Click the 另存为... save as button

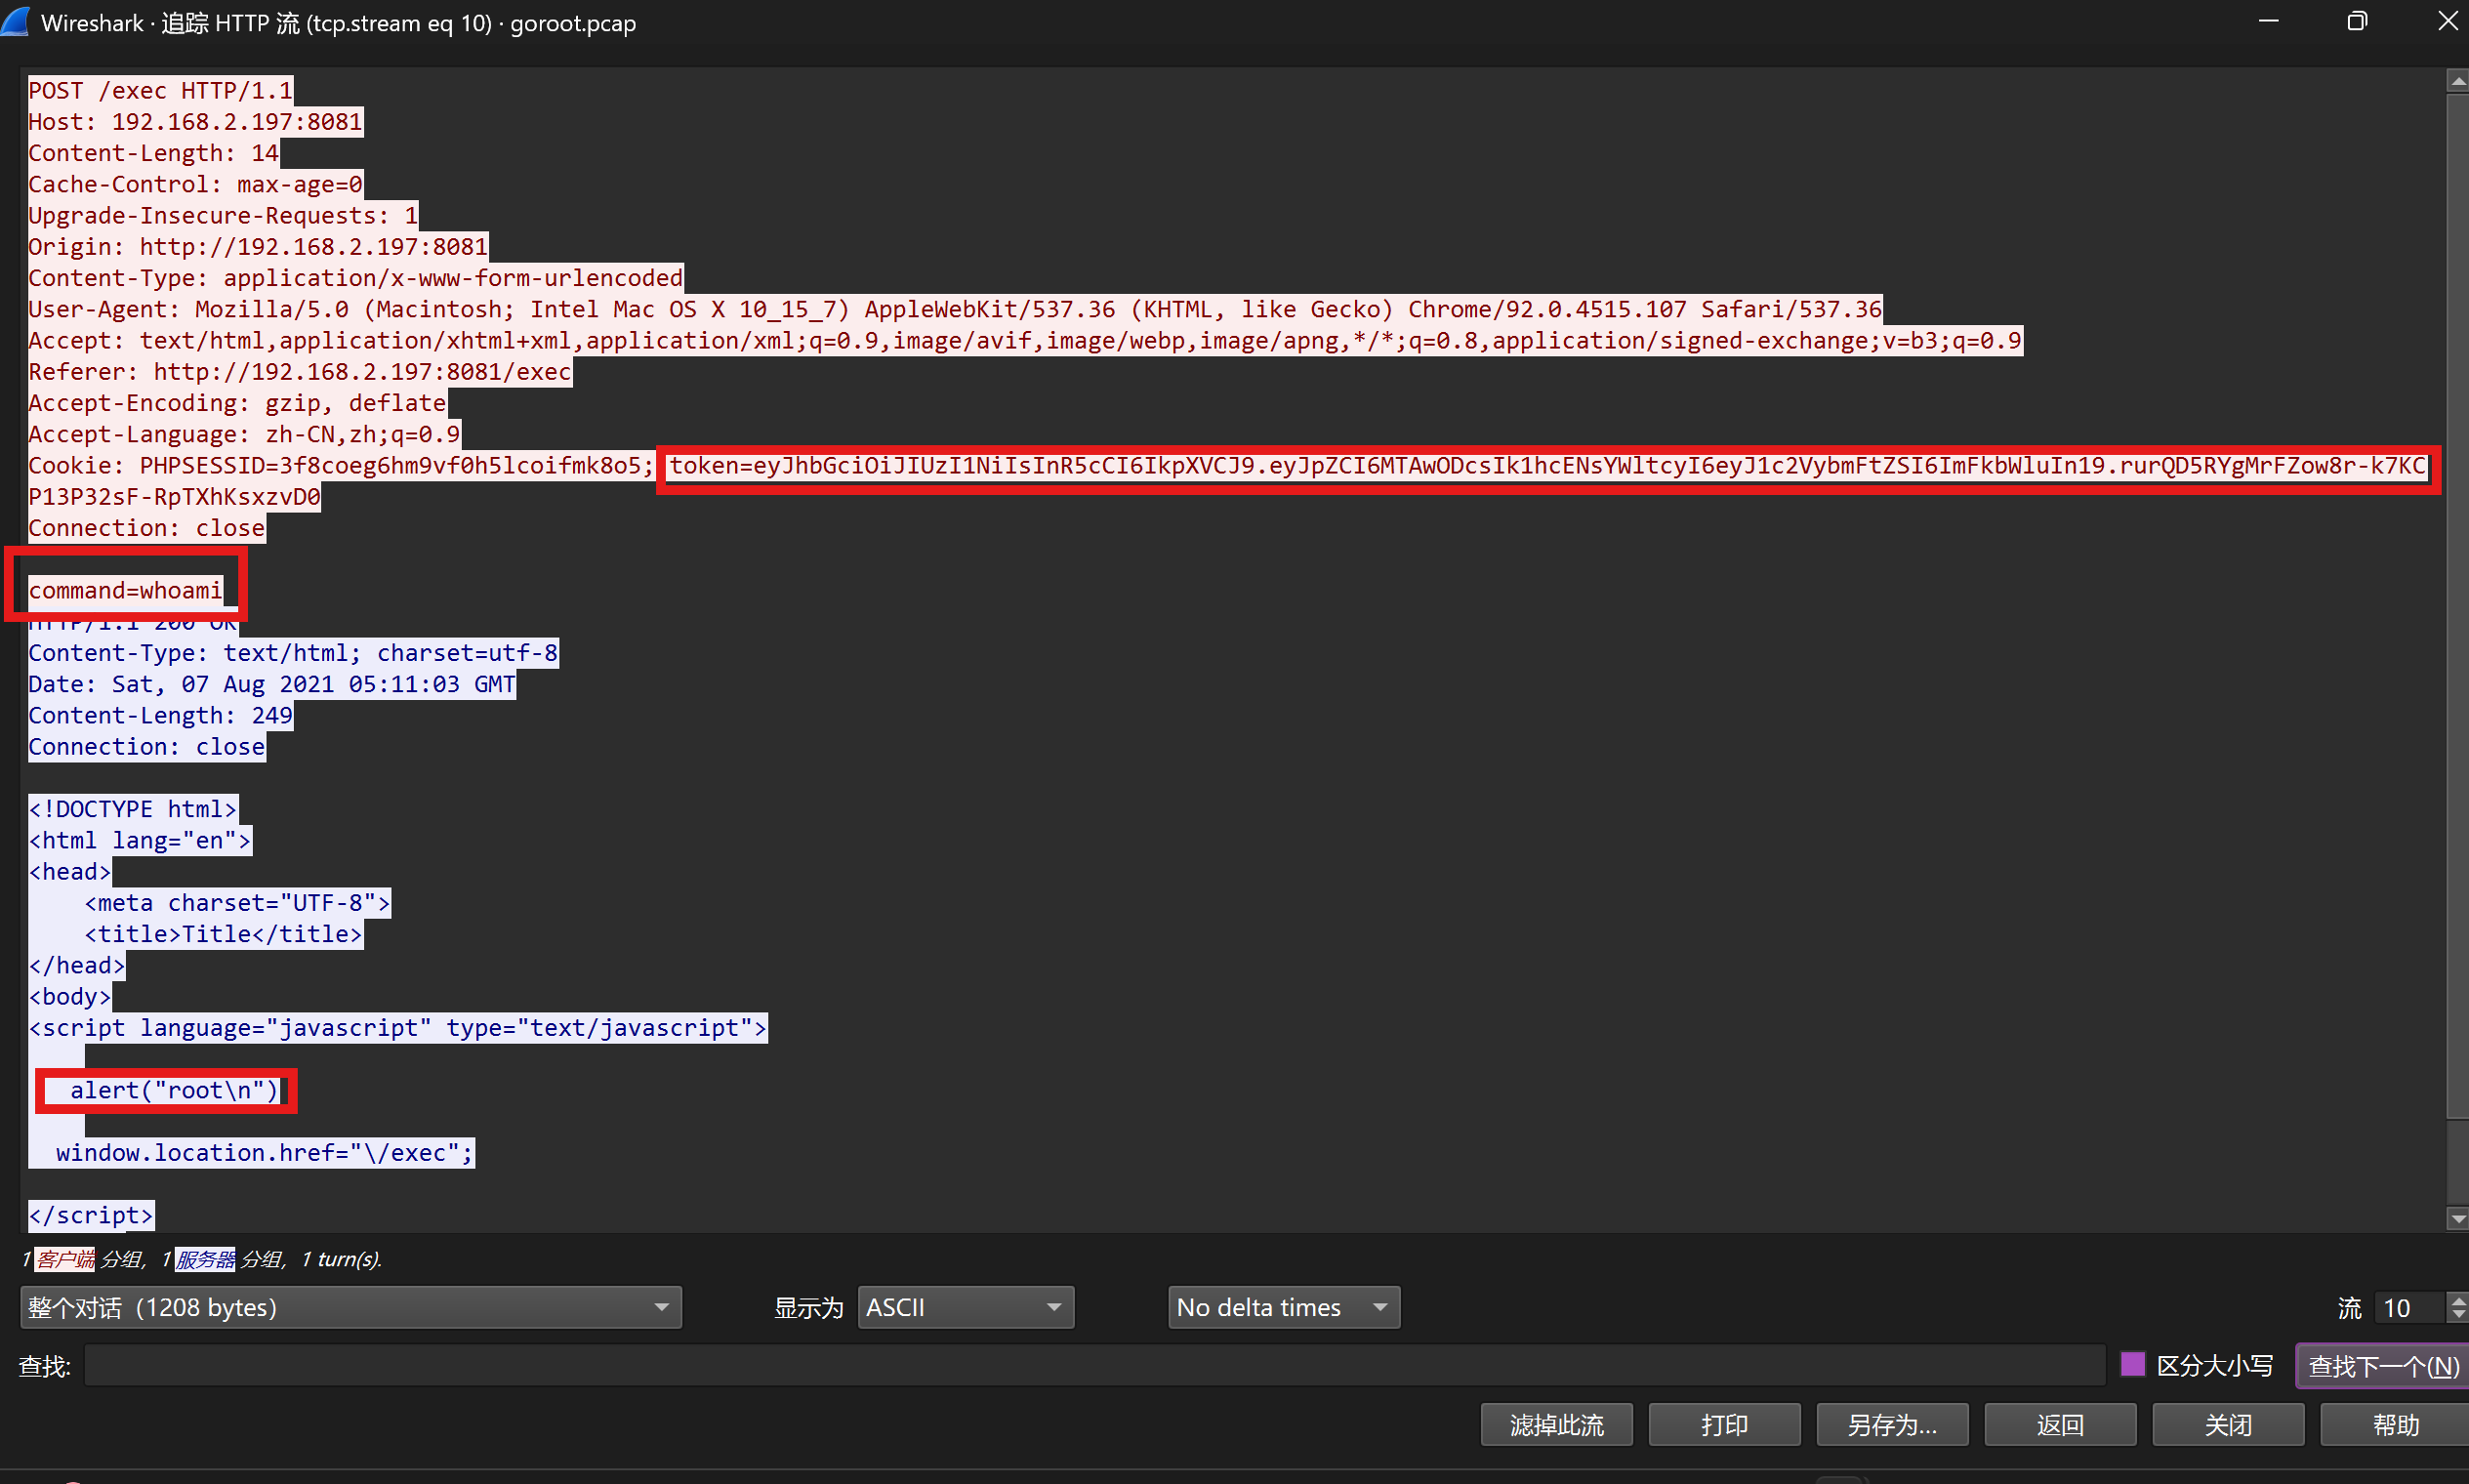1892,1424
